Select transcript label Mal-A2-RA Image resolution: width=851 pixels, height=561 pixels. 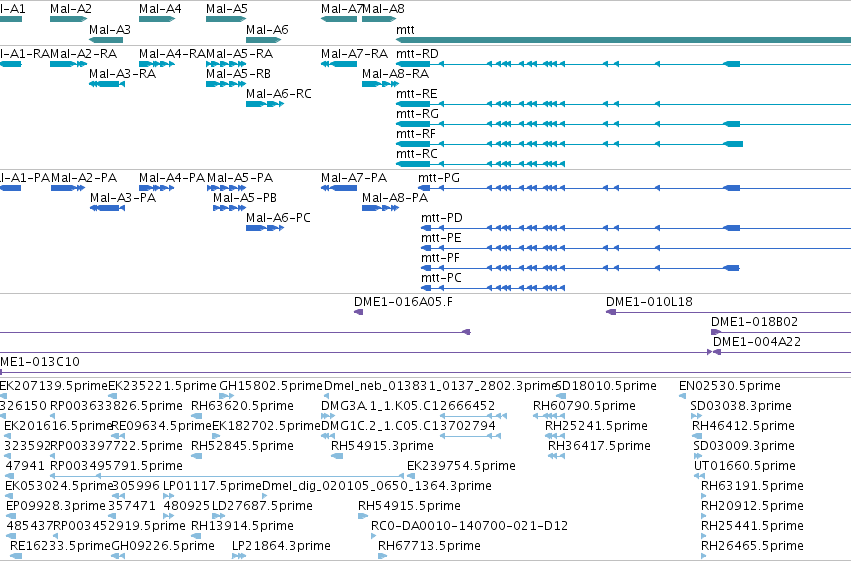click(x=84, y=54)
